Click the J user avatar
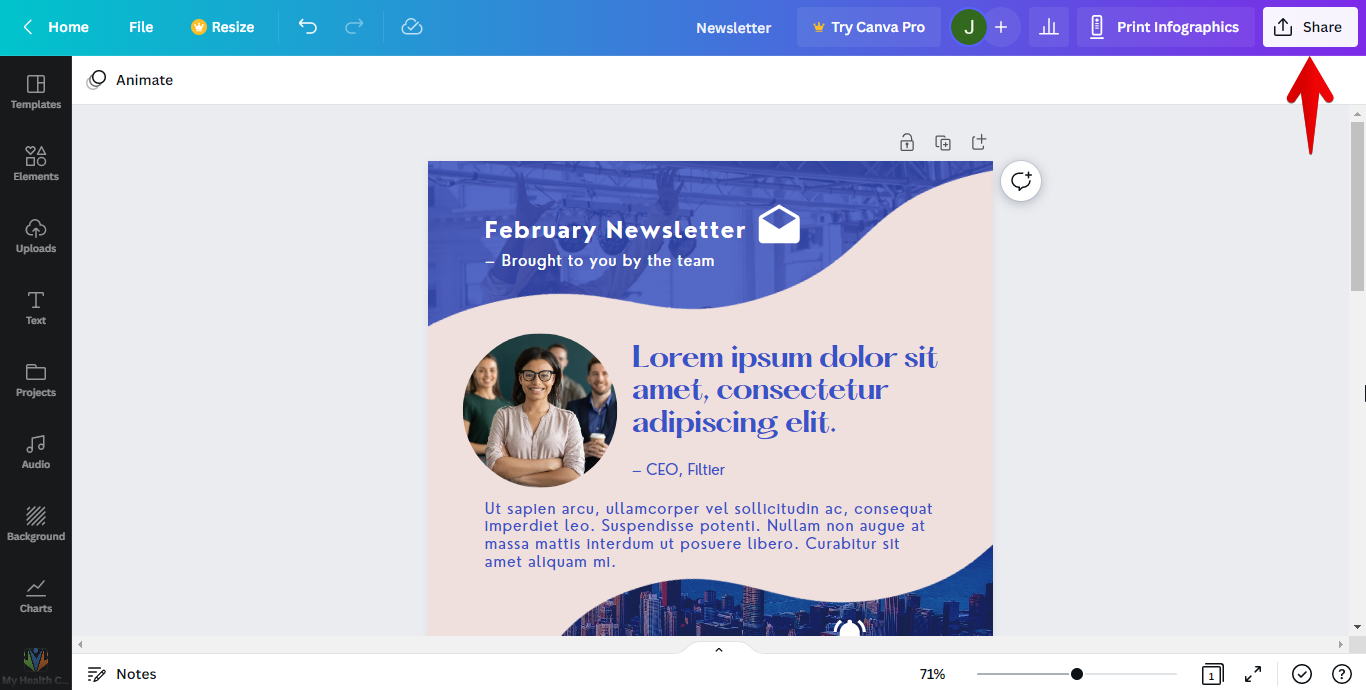This screenshot has width=1366, height=690. coord(968,27)
